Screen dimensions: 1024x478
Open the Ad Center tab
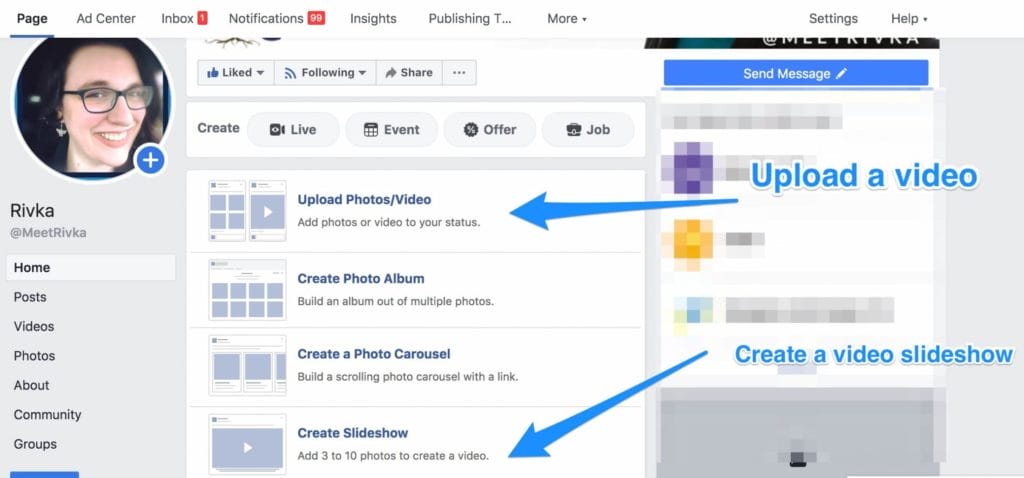pos(106,18)
